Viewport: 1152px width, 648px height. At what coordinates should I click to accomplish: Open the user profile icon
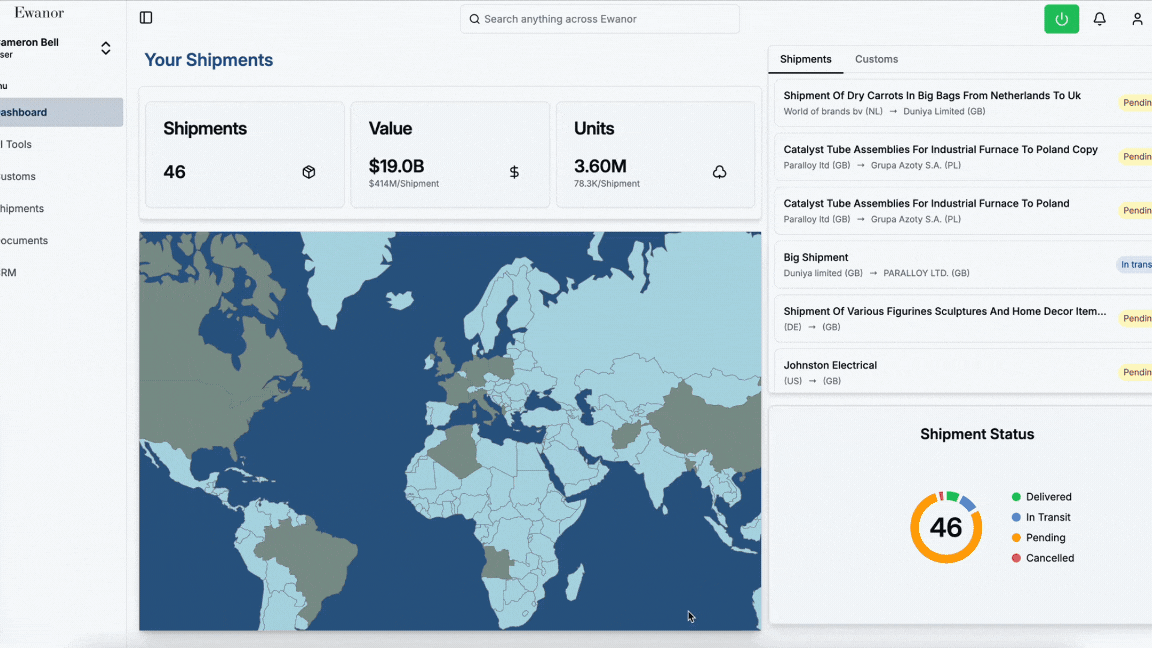coord(1137,19)
